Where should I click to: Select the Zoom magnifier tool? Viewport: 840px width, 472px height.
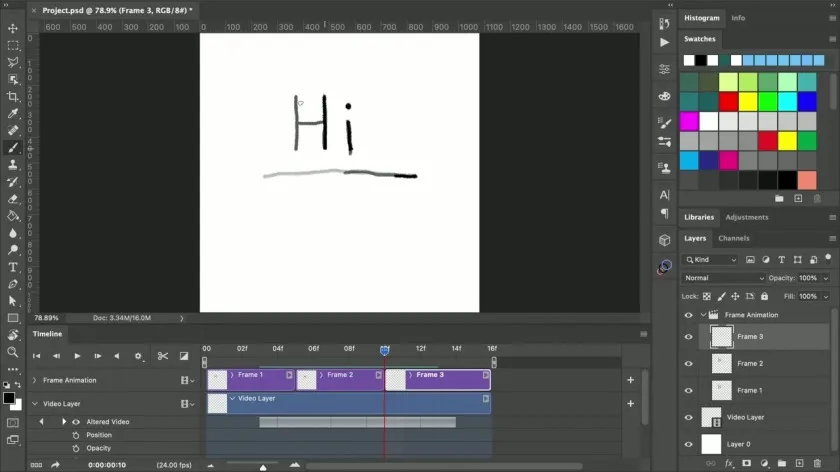pos(13,352)
